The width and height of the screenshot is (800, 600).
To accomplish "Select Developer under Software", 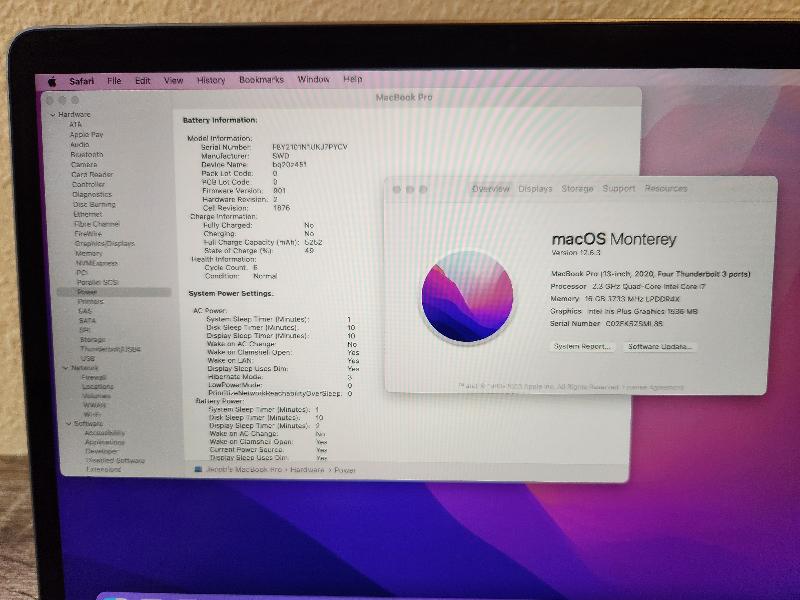I will [102, 451].
